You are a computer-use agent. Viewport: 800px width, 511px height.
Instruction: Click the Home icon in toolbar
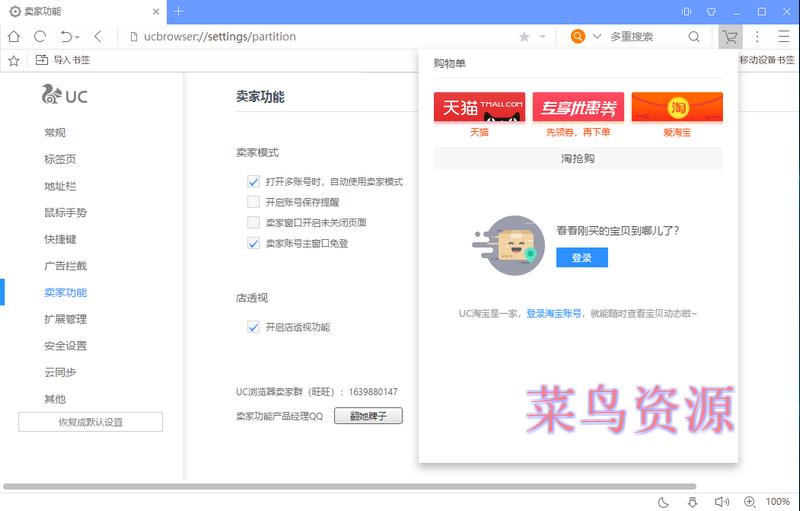coord(14,36)
